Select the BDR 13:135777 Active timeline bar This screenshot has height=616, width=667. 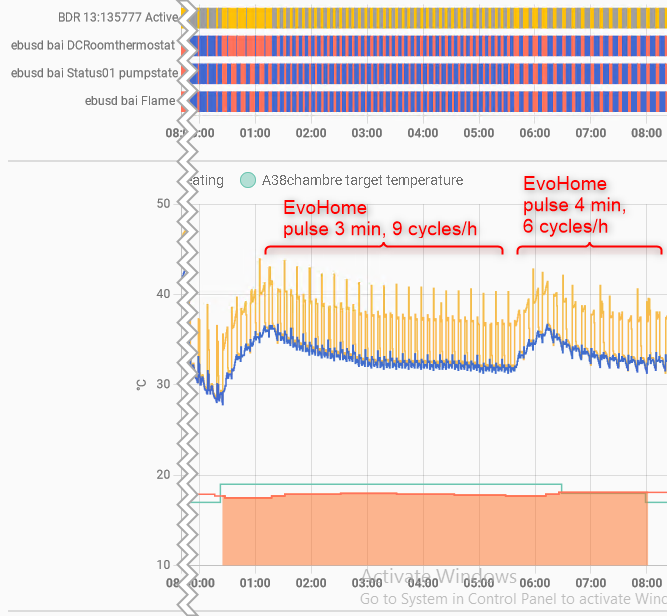[x=430, y=18]
